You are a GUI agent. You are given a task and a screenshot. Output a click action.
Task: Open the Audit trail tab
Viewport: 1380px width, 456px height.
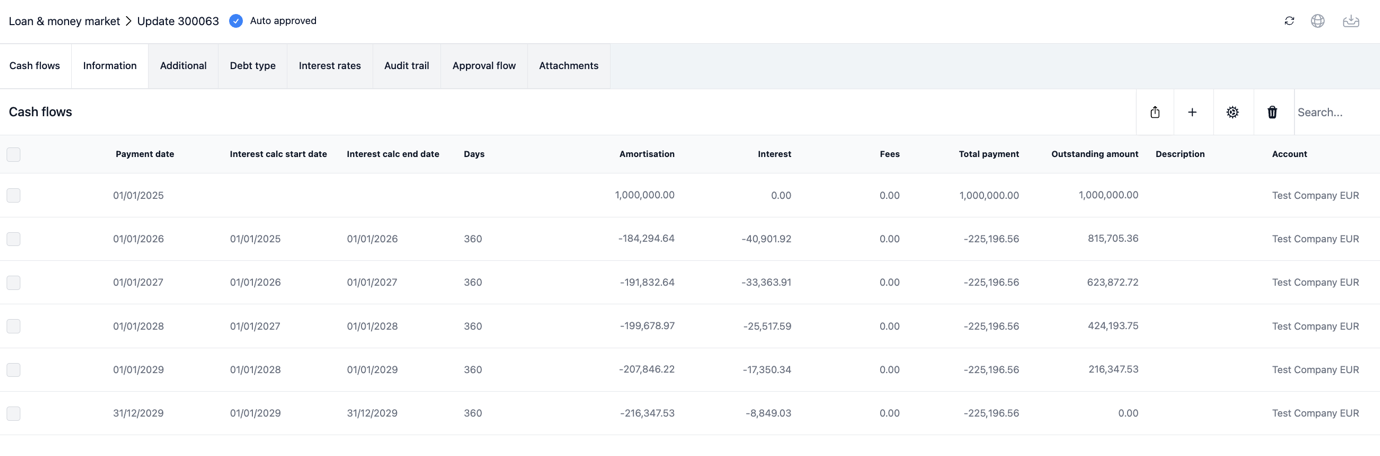407,66
